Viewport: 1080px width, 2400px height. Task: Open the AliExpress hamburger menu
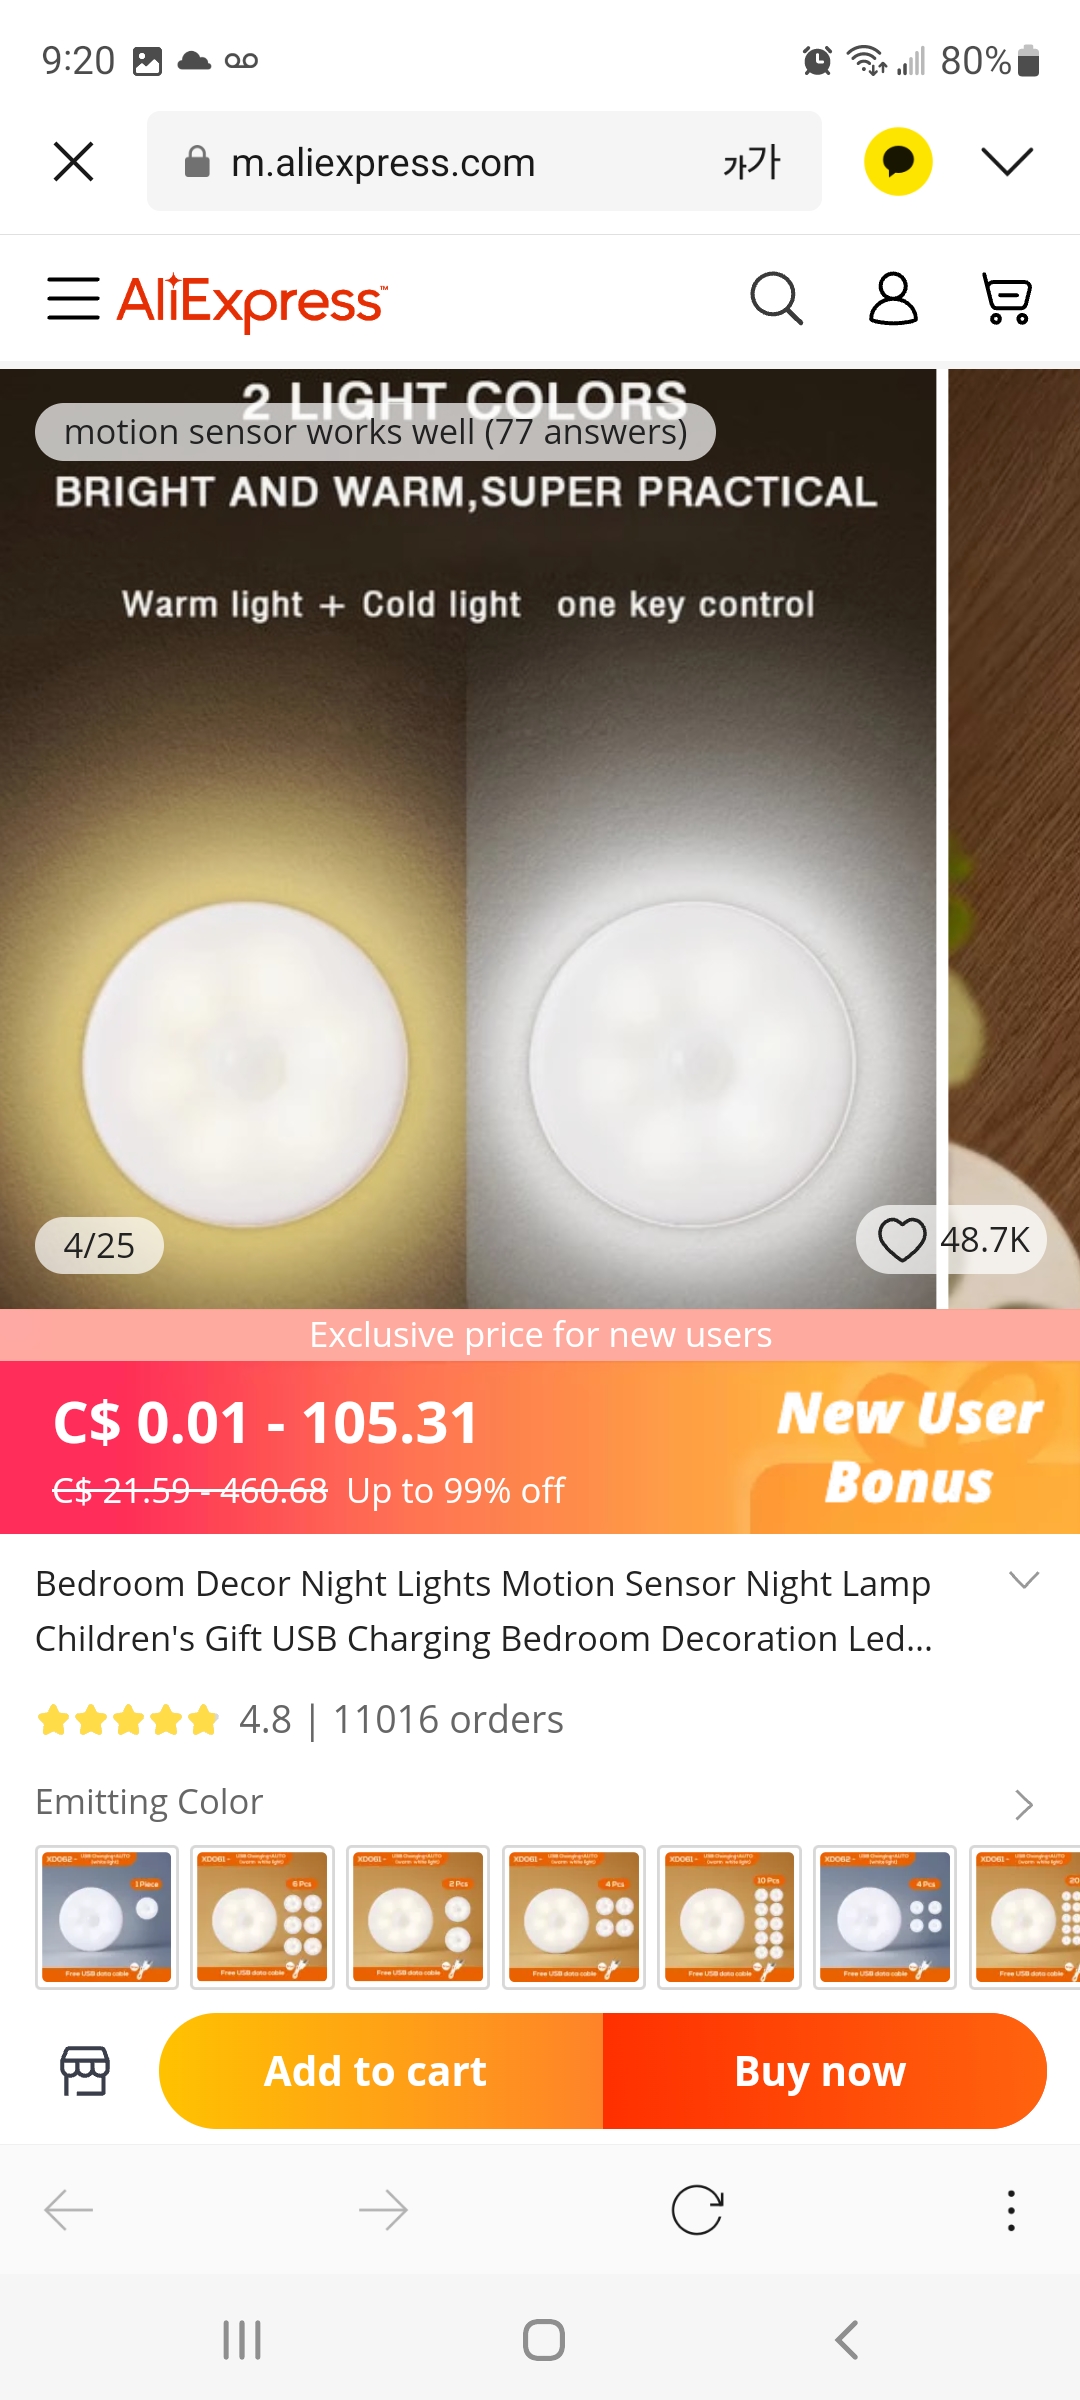tap(73, 299)
